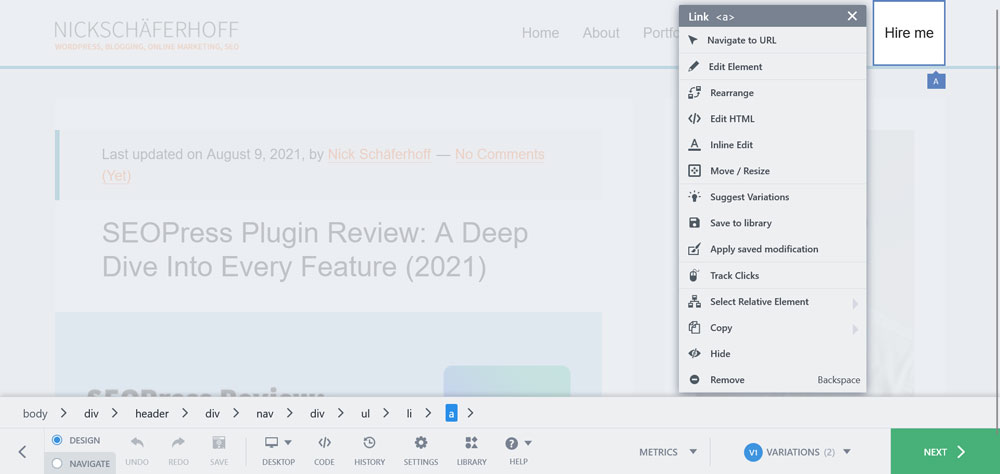Click the Navigate to URL cursor icon
This screenshot has height=474, width=1000.
(x=693, y=40)
